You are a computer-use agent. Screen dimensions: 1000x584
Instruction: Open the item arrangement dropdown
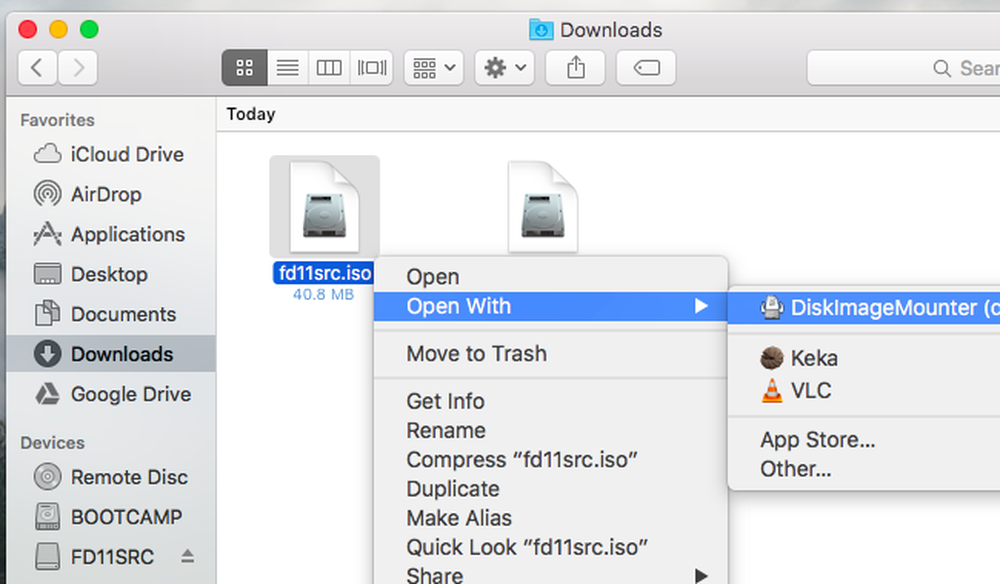point(434,68)
